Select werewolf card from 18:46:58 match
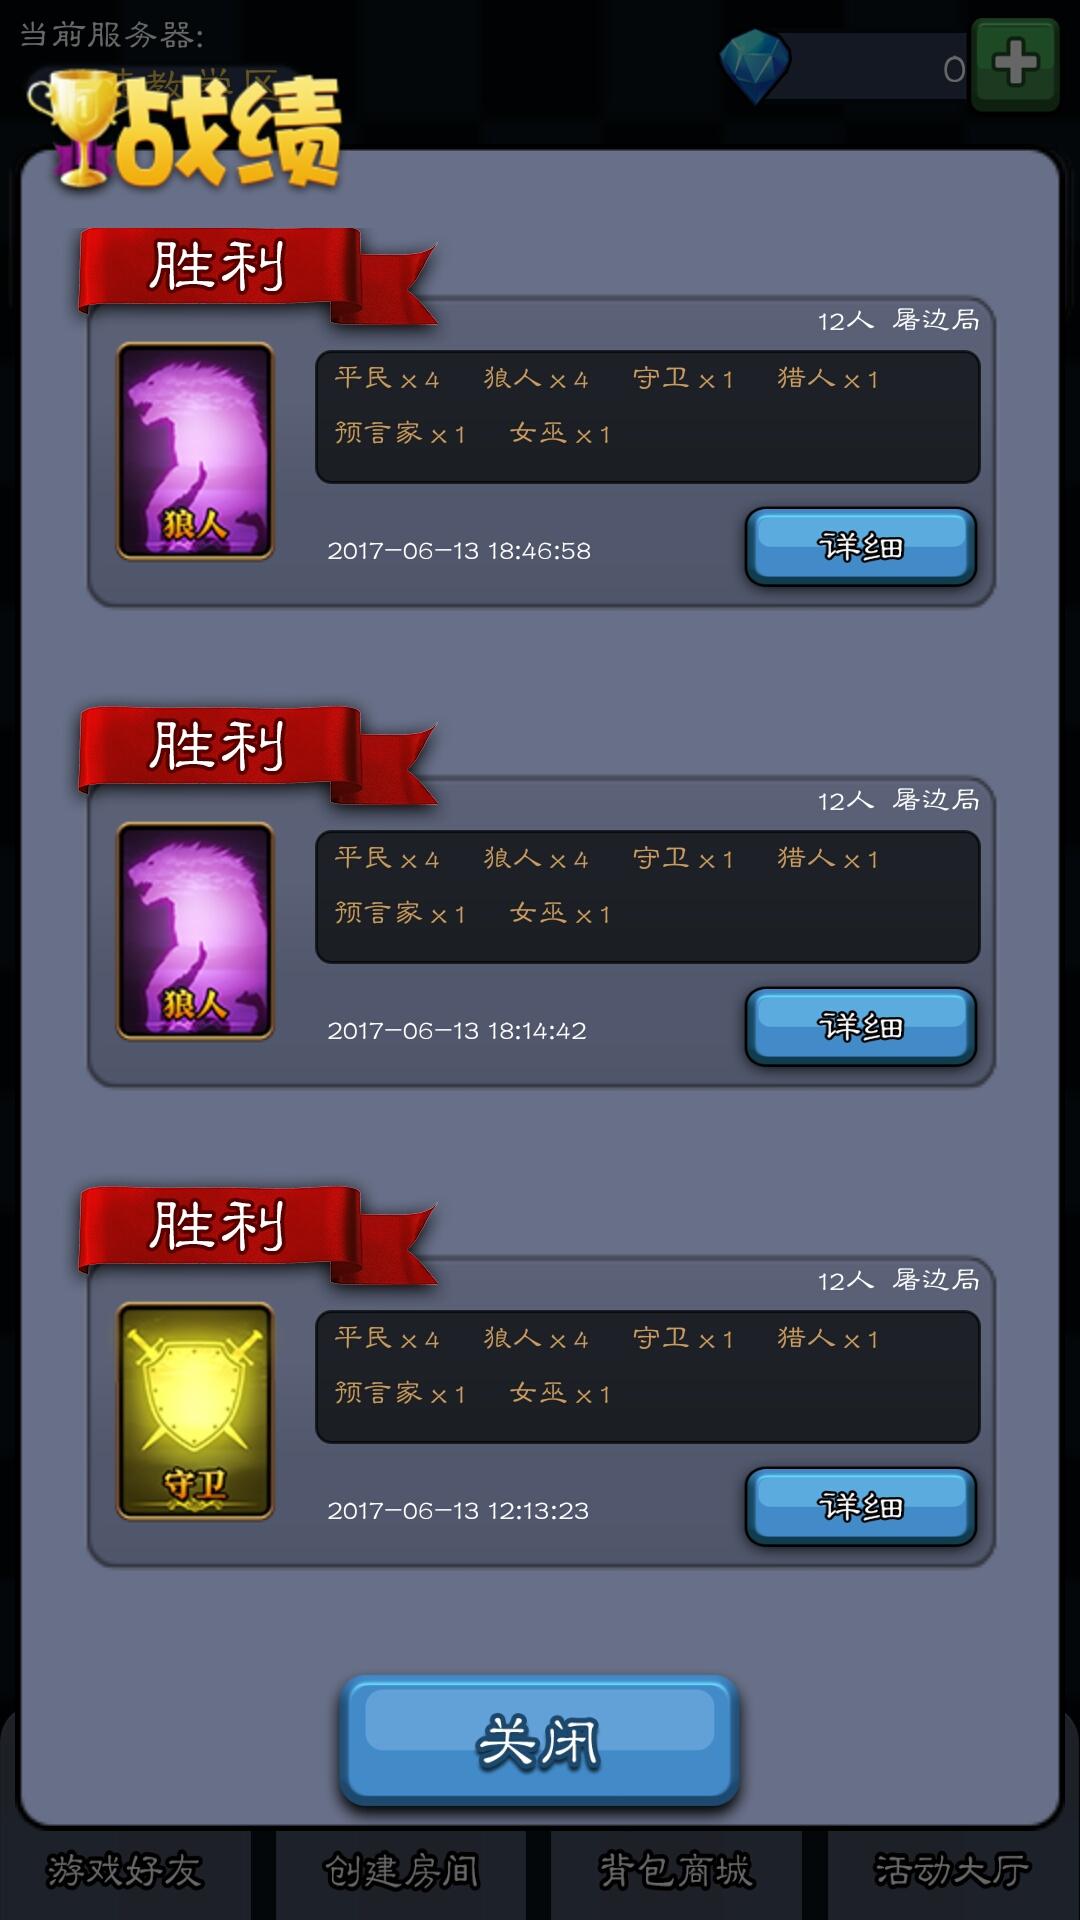The image size is (1080, 1920). pos(195,451)
